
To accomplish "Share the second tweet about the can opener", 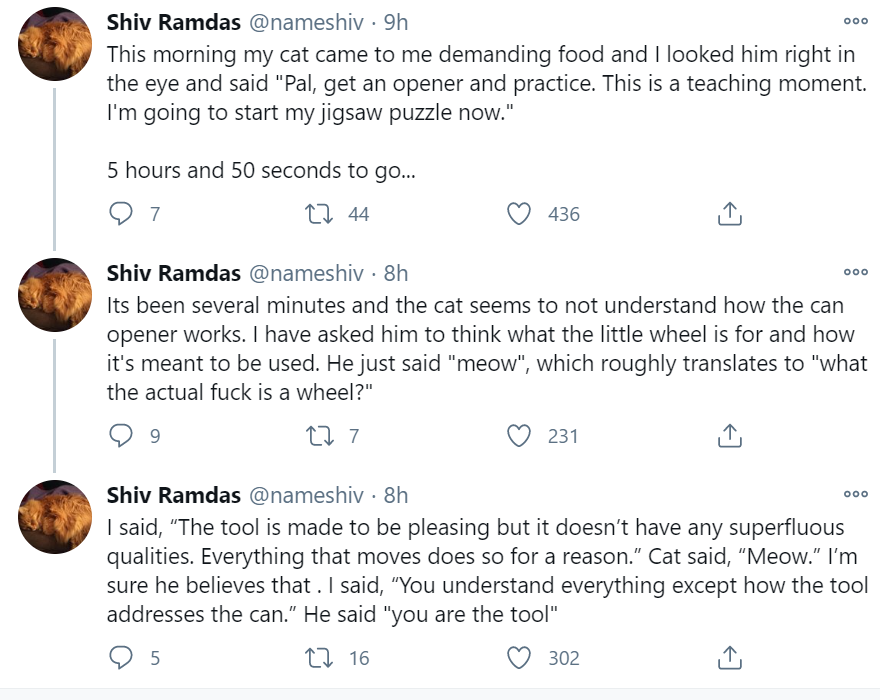I will (730, 436).
